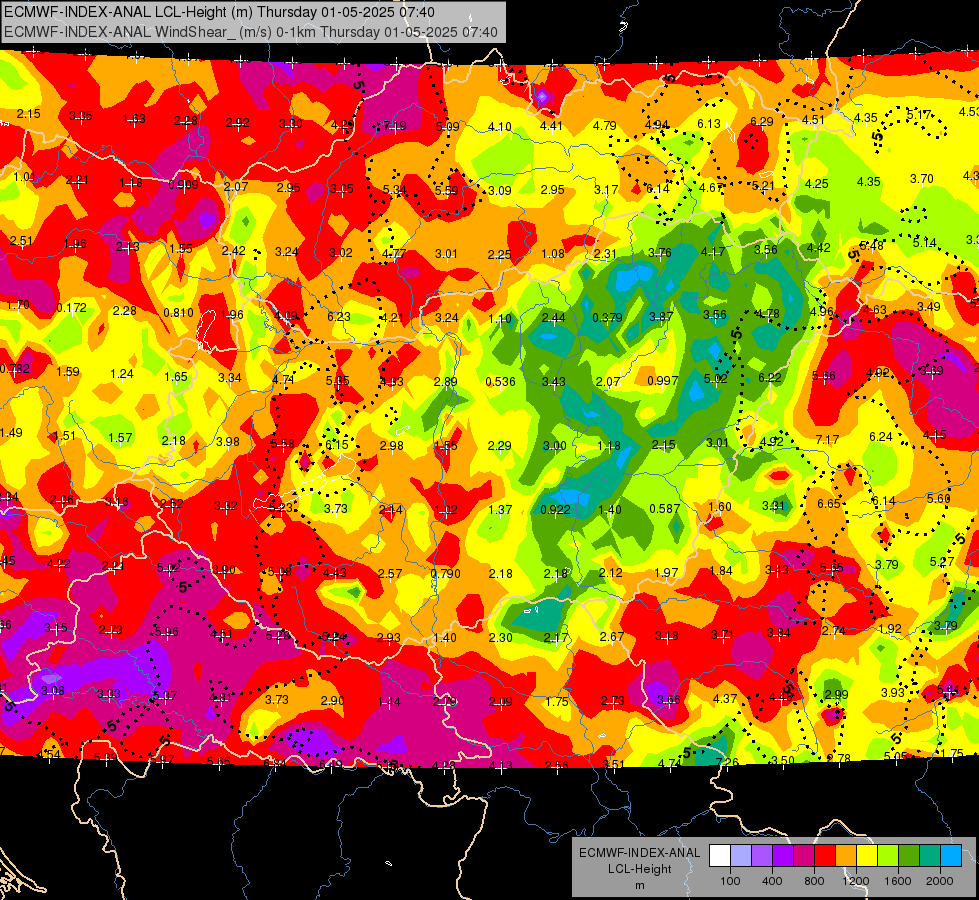Click the wind shear value 2.07 in the green area
Viewport: 979px width, 900px height.
pyautogui.click(x=608, y=381)
